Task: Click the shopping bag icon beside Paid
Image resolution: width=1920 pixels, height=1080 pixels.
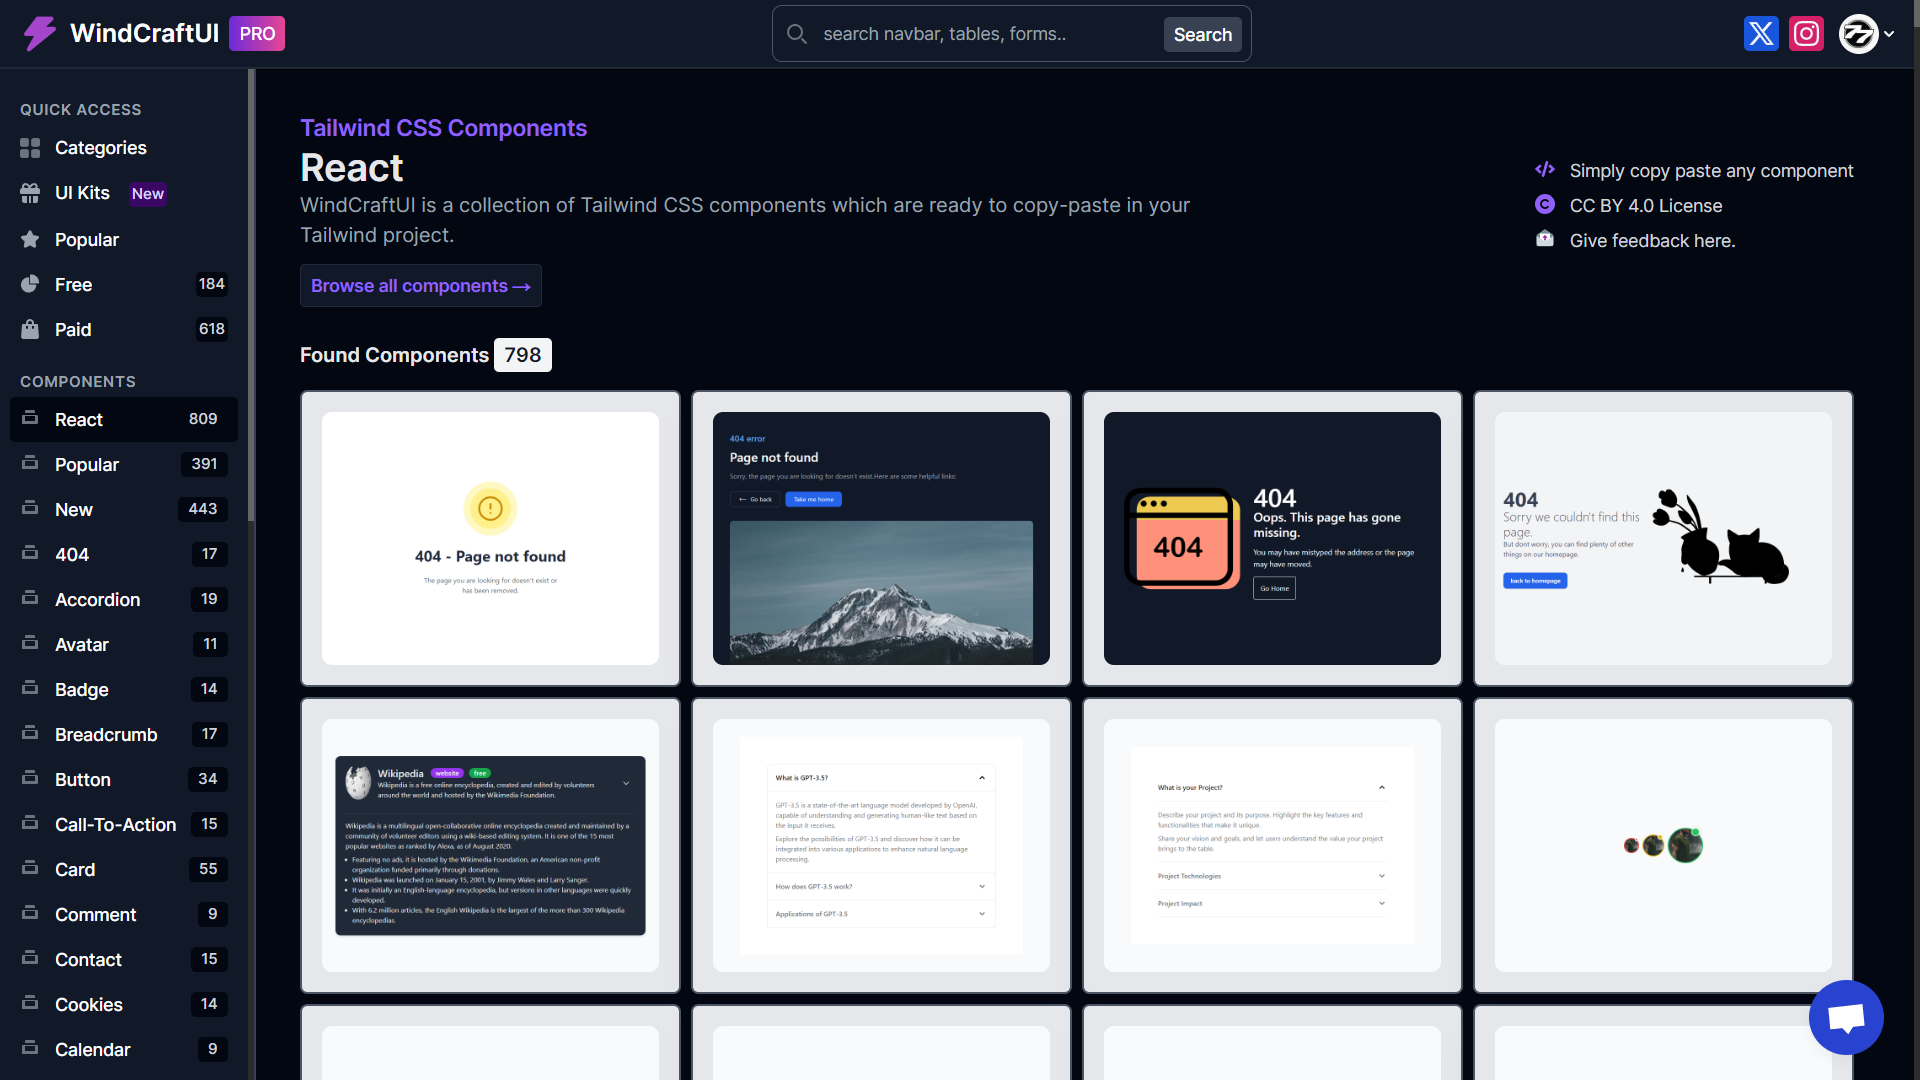Action: [x=30, y=329]
